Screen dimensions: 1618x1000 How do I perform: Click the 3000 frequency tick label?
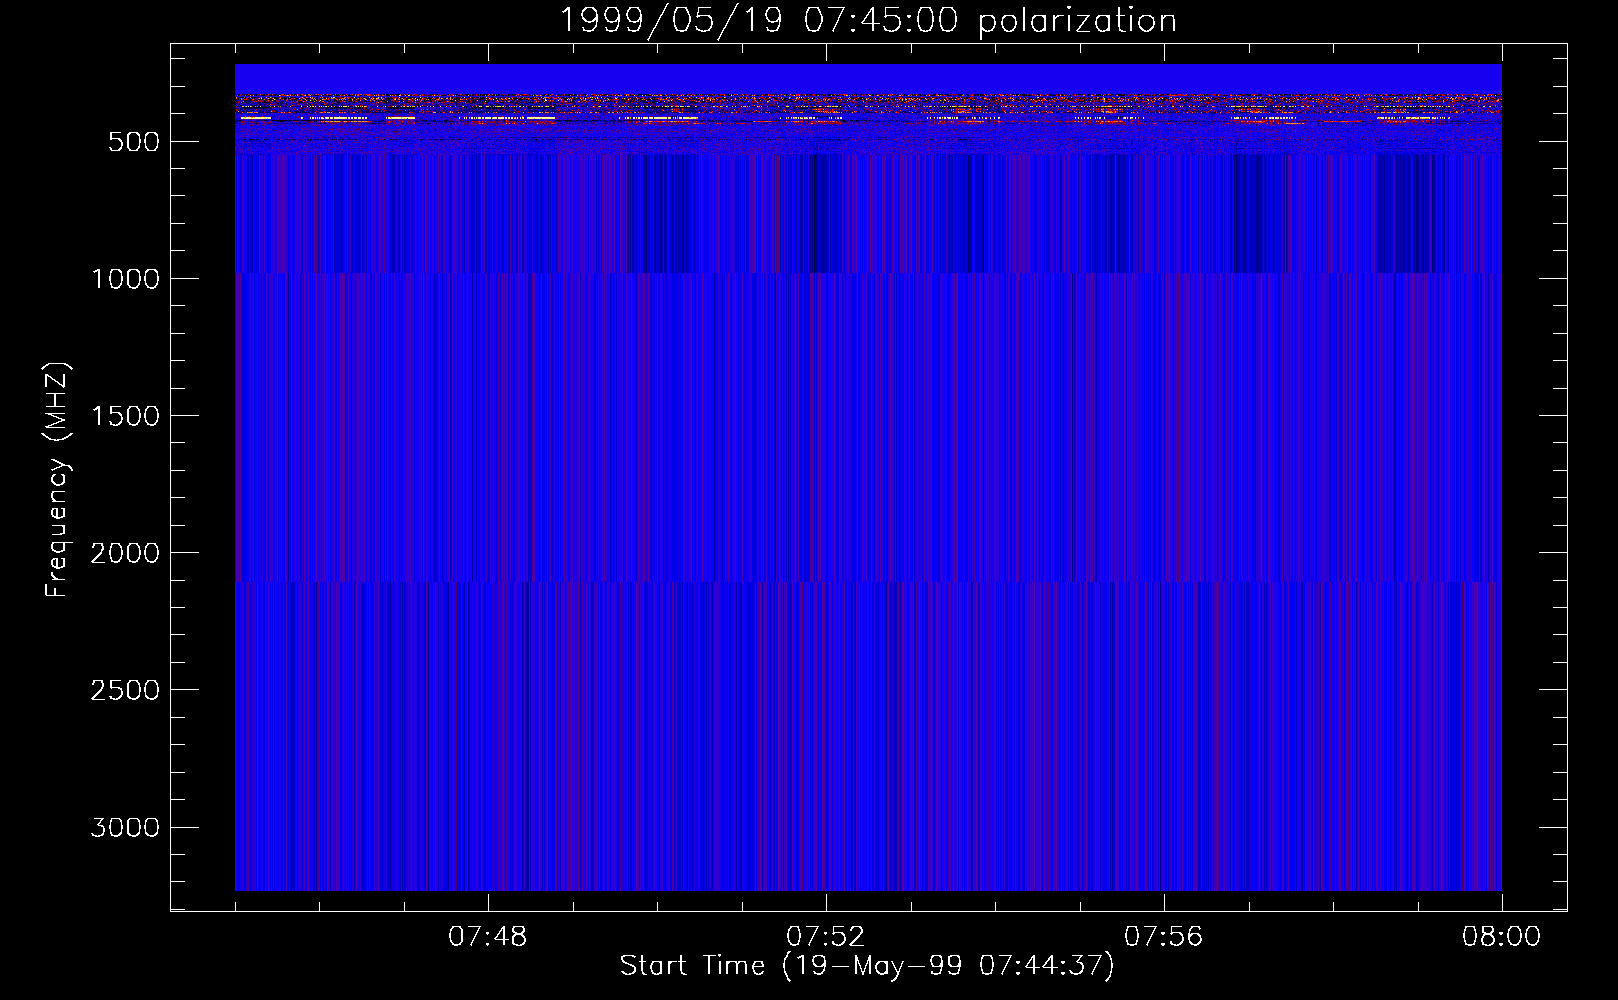(x=125, y=827)
